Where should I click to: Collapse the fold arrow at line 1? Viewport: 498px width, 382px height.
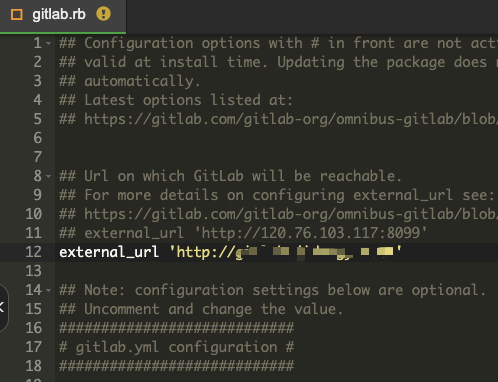pyautogui.click(x=49, y=44)
